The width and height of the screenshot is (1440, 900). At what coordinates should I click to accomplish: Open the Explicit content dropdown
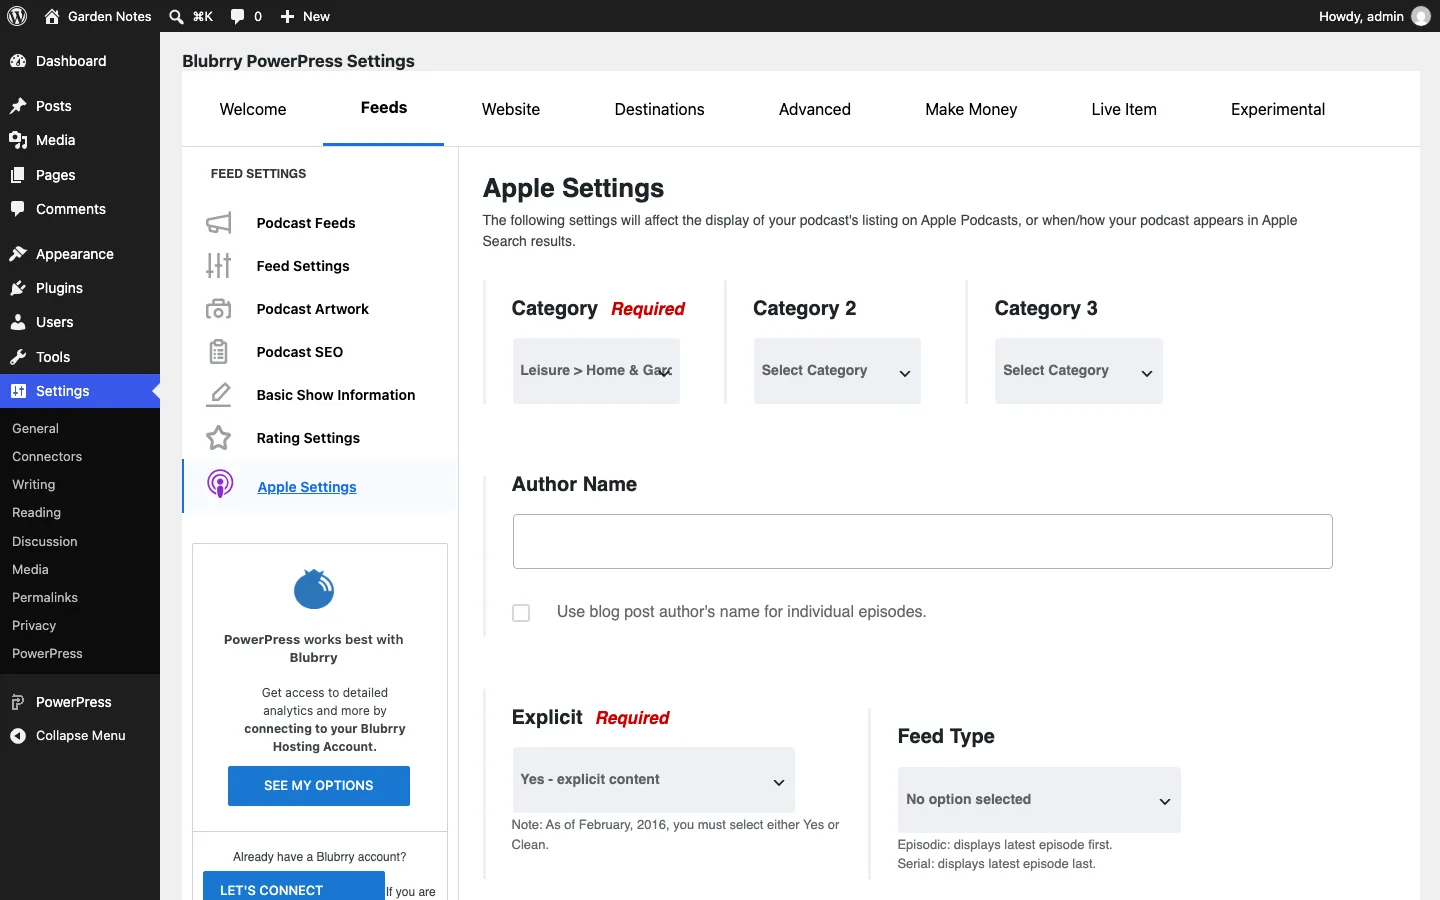pyautogui.click(x=654, y=780)
